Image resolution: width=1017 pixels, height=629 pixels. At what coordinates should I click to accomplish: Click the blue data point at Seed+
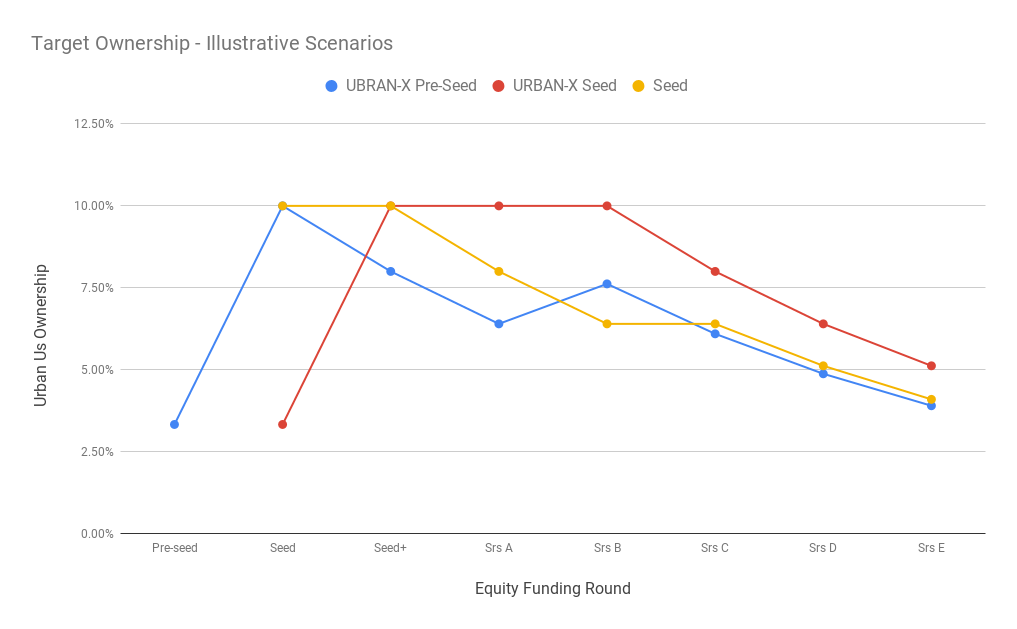click(x=391, y=271)
